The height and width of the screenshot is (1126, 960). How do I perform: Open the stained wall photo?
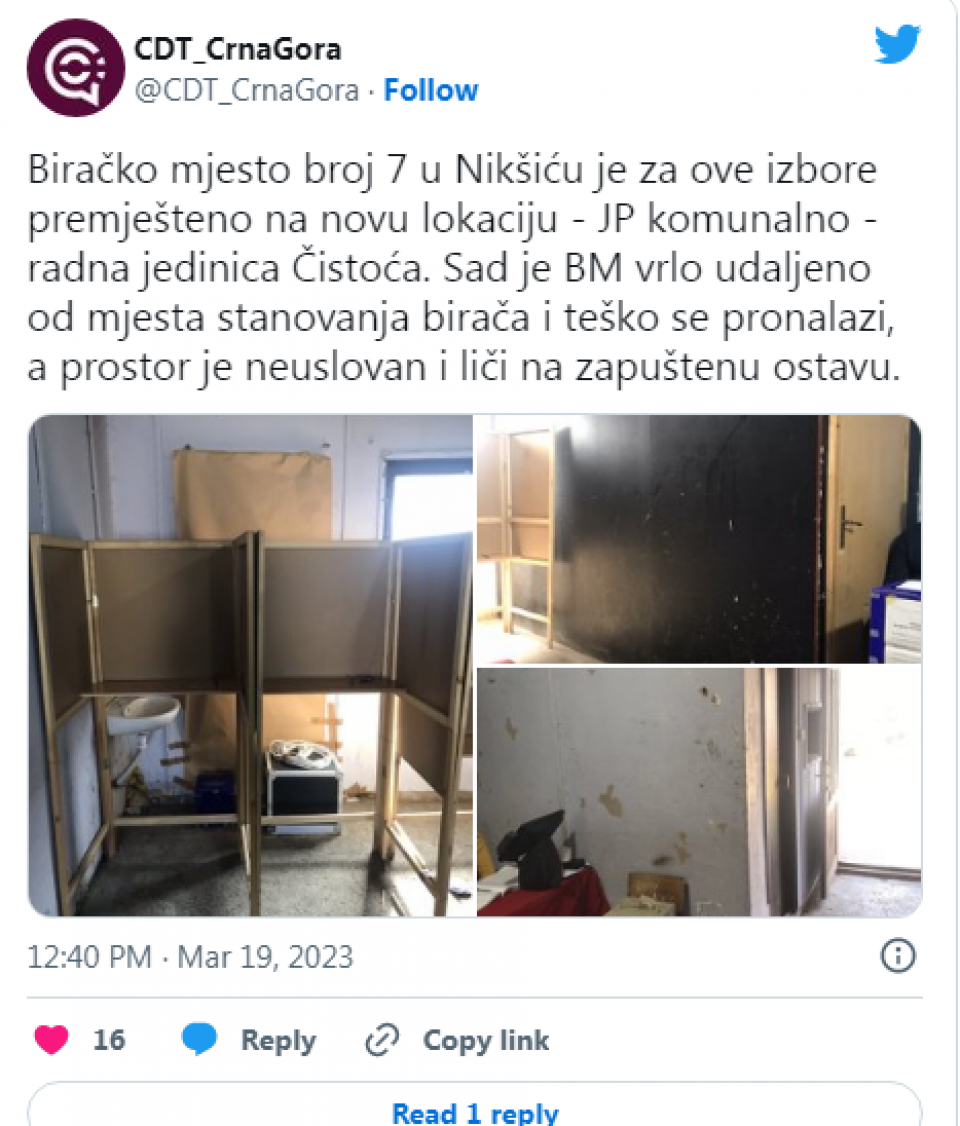699,792
